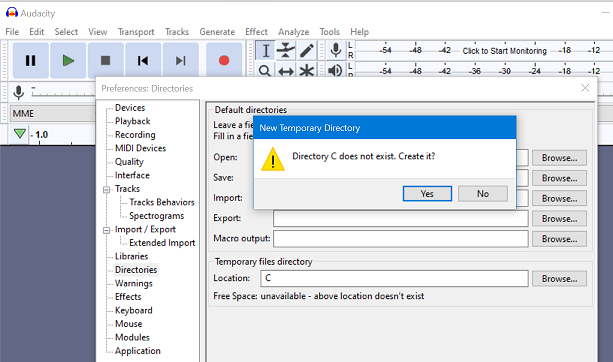Select Modules in preferences tree
The image size is (613, 362).
(132, 337)
